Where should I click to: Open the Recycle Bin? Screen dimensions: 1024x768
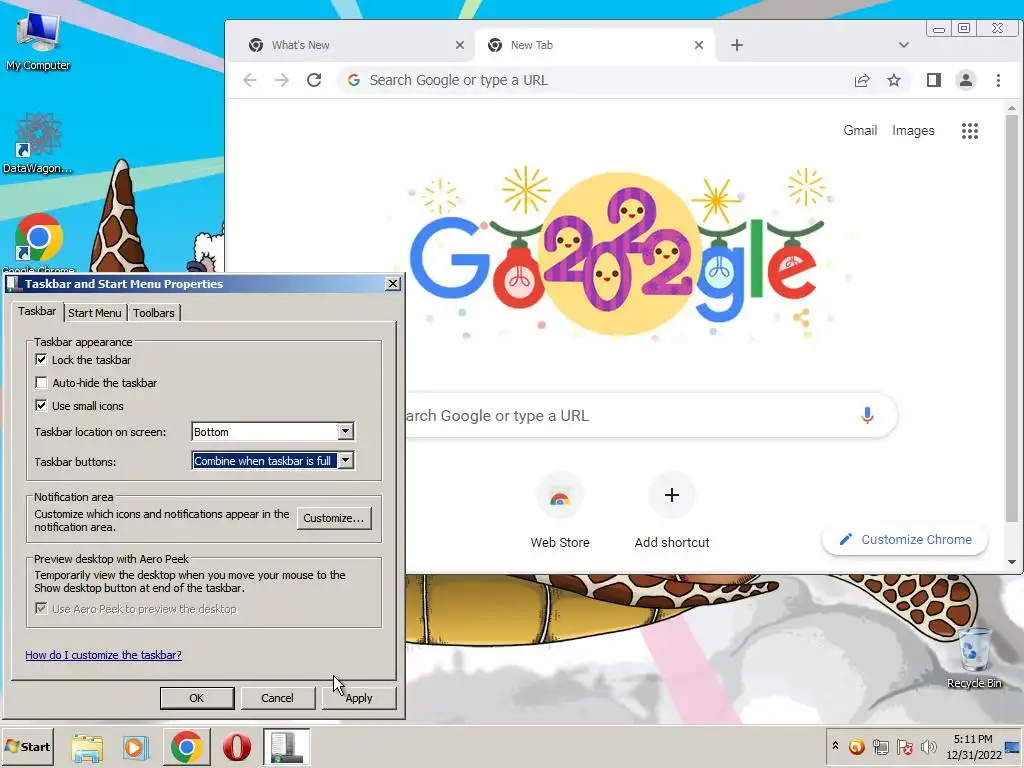point(974,657)
